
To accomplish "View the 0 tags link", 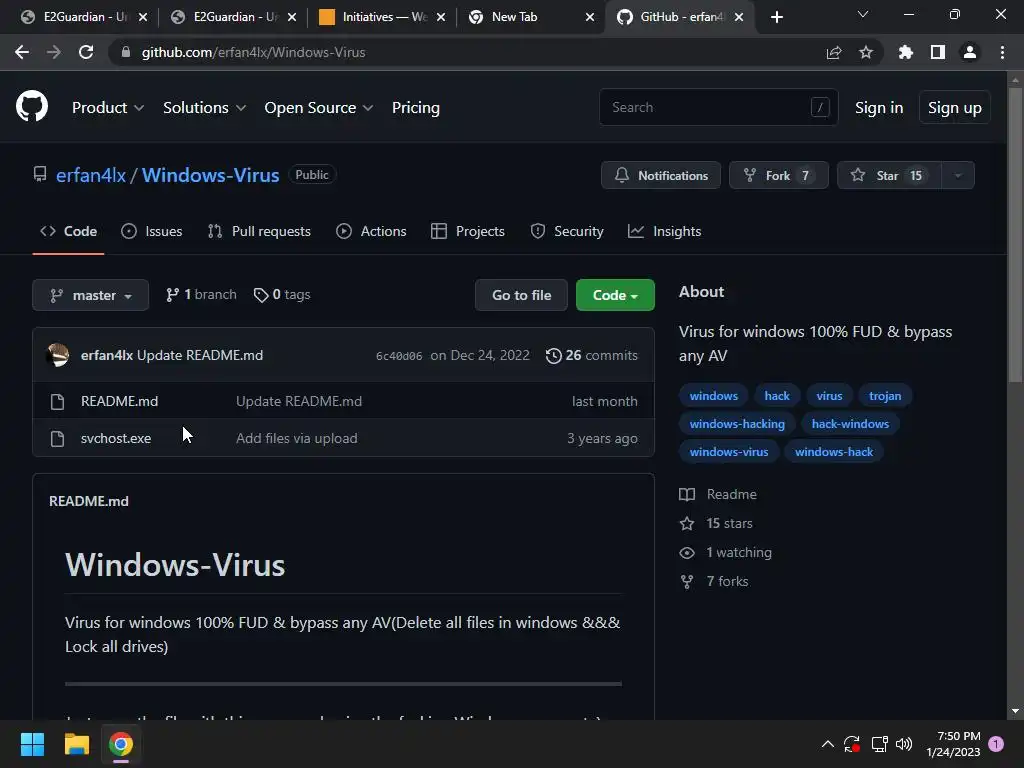I will [282, 295].
